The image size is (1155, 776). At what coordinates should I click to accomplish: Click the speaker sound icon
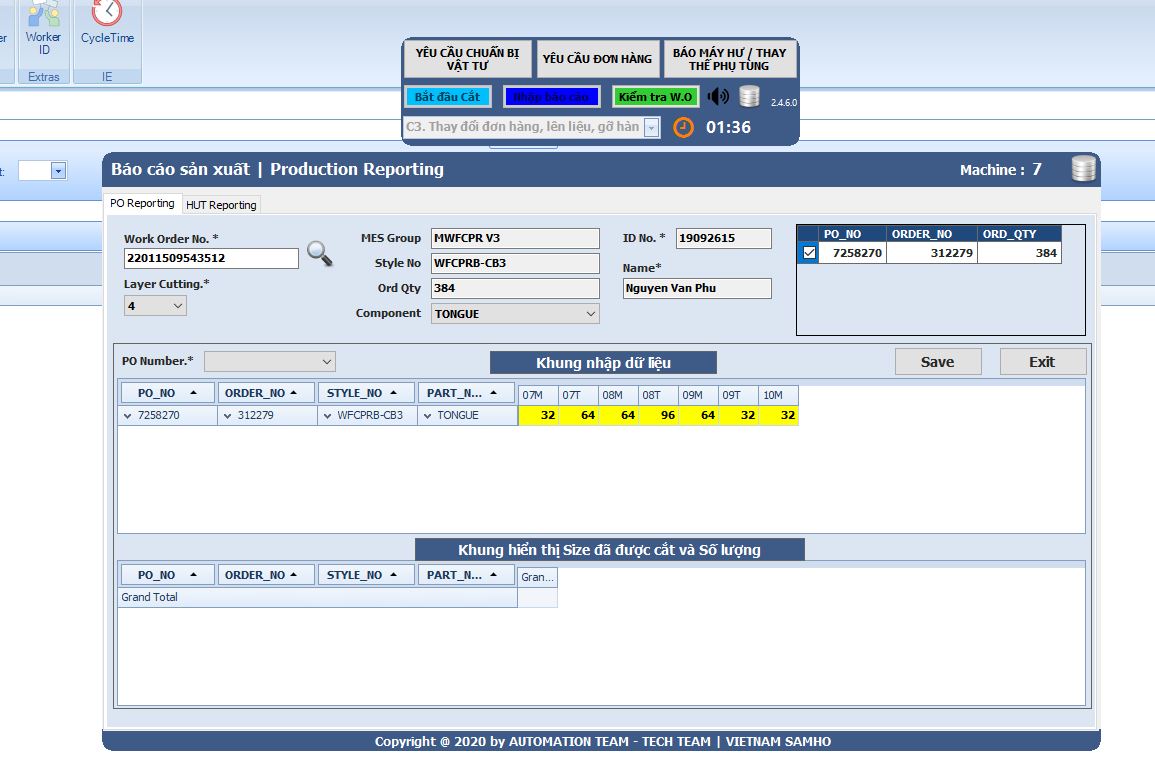[718, 97]
